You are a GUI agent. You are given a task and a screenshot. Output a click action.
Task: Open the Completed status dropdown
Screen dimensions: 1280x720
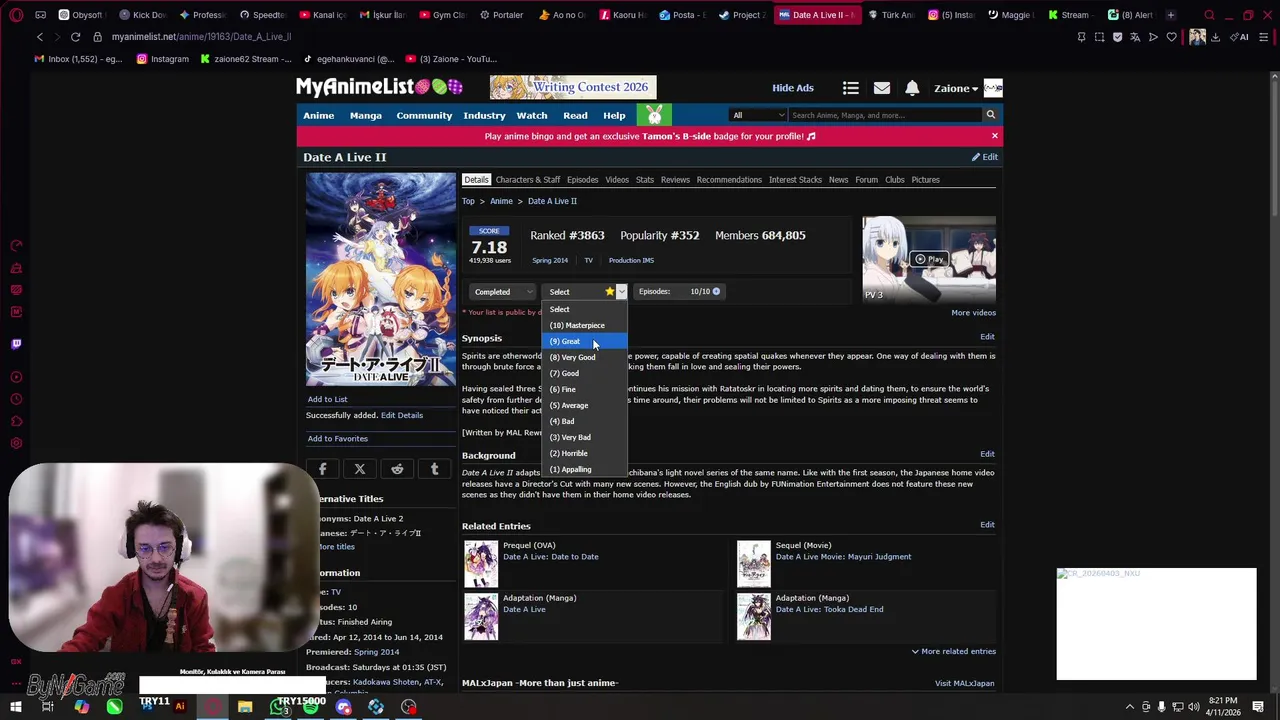504,292
